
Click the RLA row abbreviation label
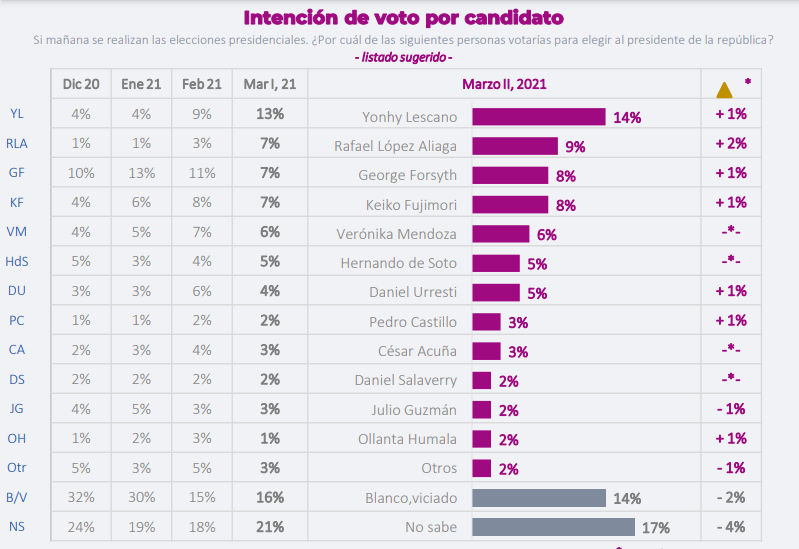click(17, 144)
